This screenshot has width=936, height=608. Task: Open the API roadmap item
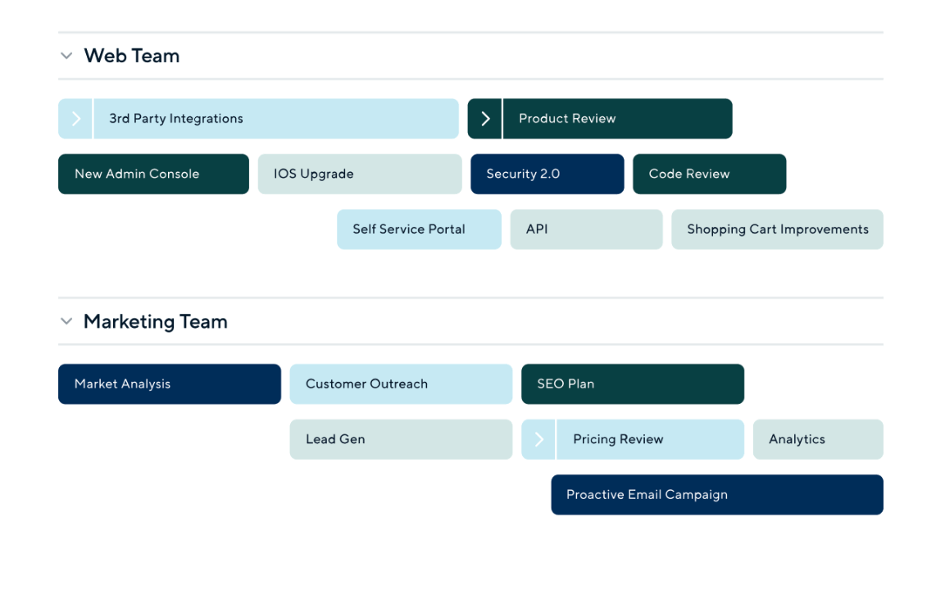point(586,229)
